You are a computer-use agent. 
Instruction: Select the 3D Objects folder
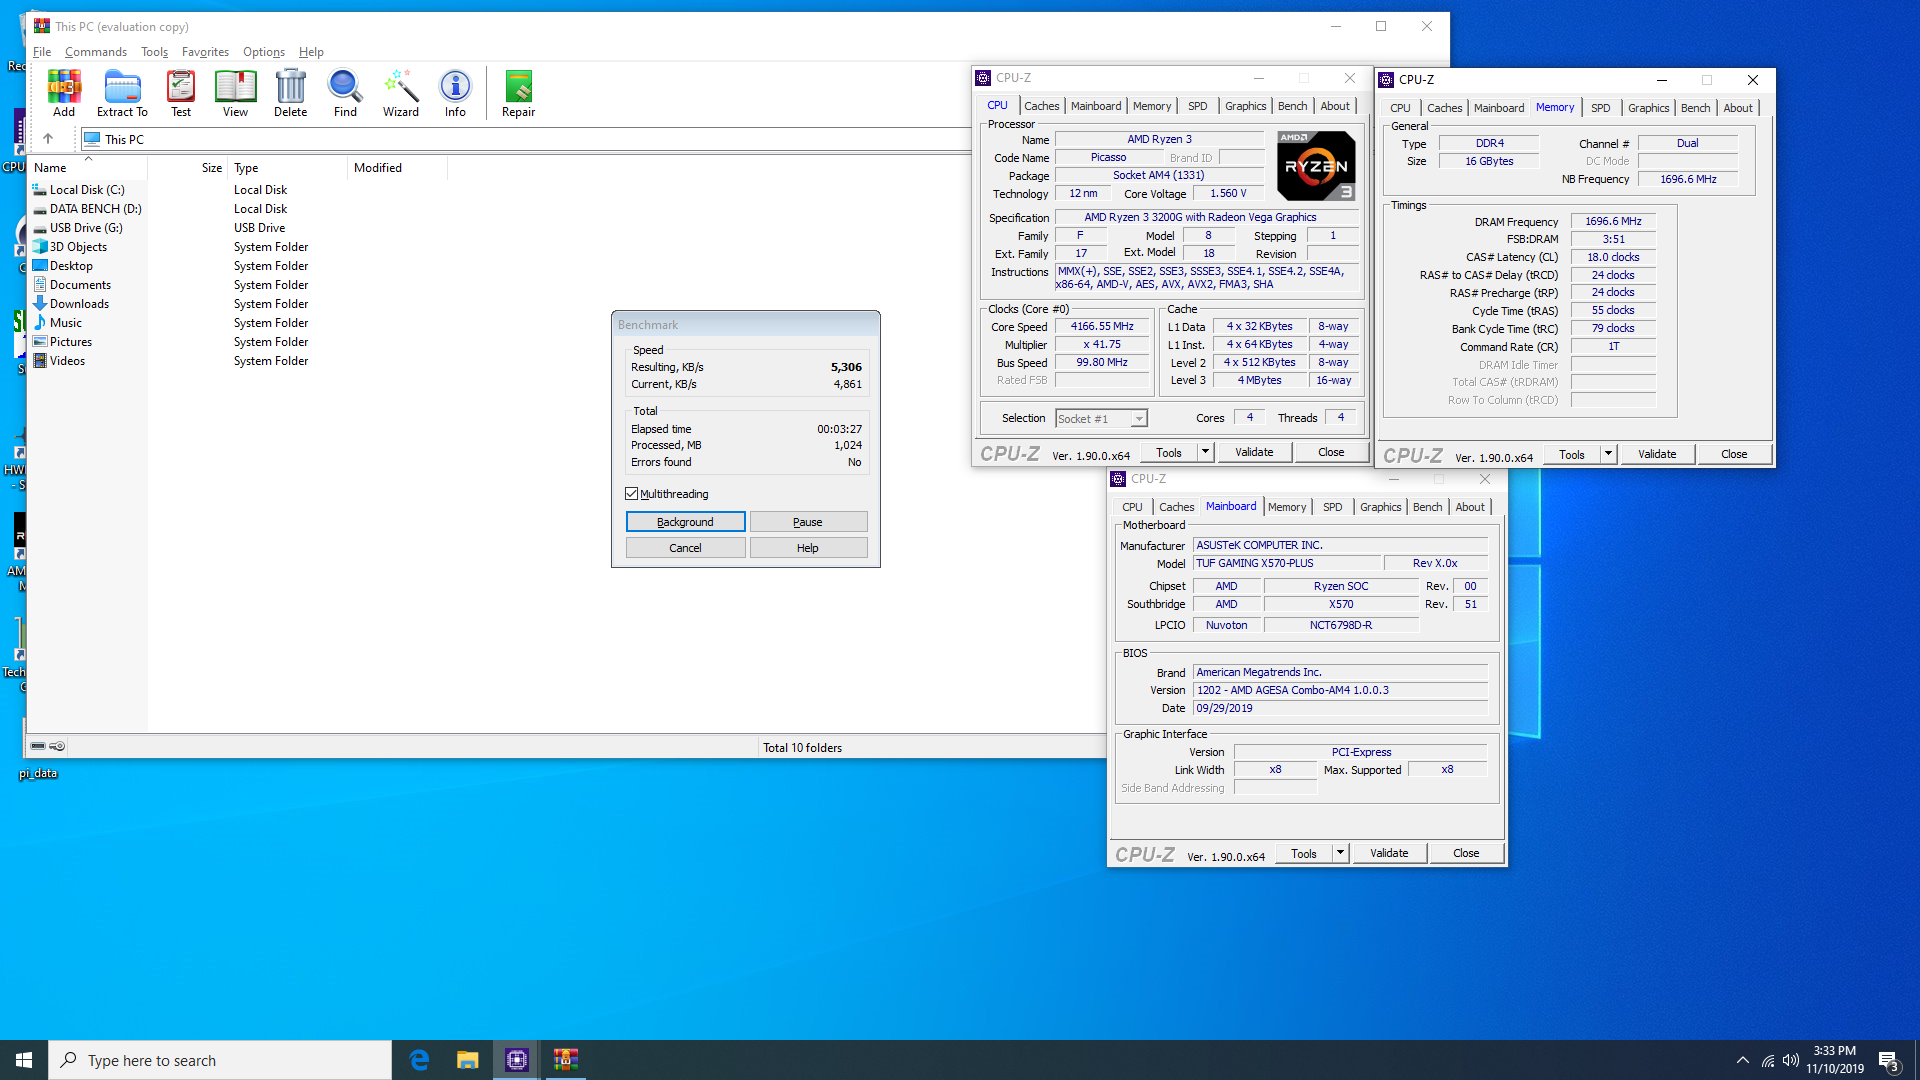(x=78, y=247)
